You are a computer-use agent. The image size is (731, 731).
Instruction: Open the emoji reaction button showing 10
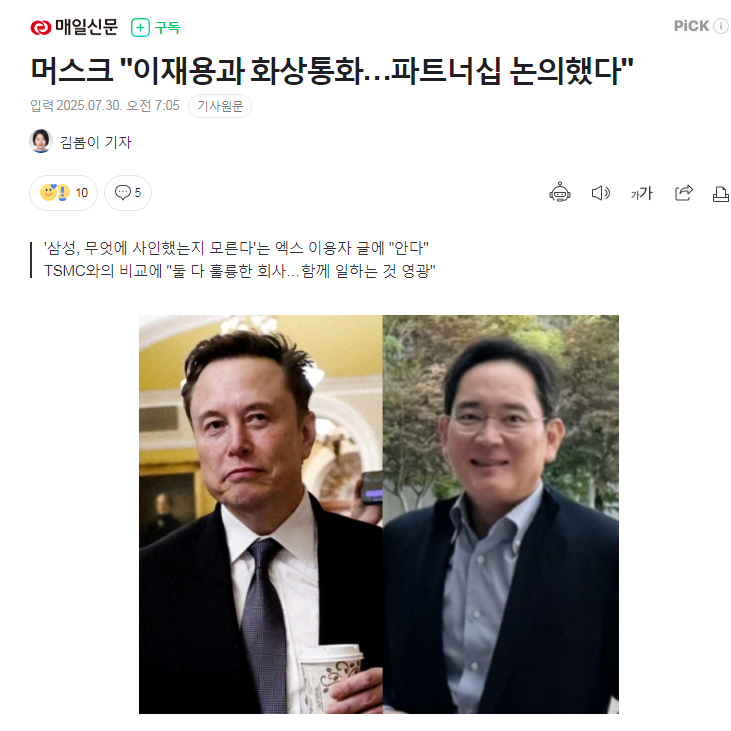[x=63, y=193]
